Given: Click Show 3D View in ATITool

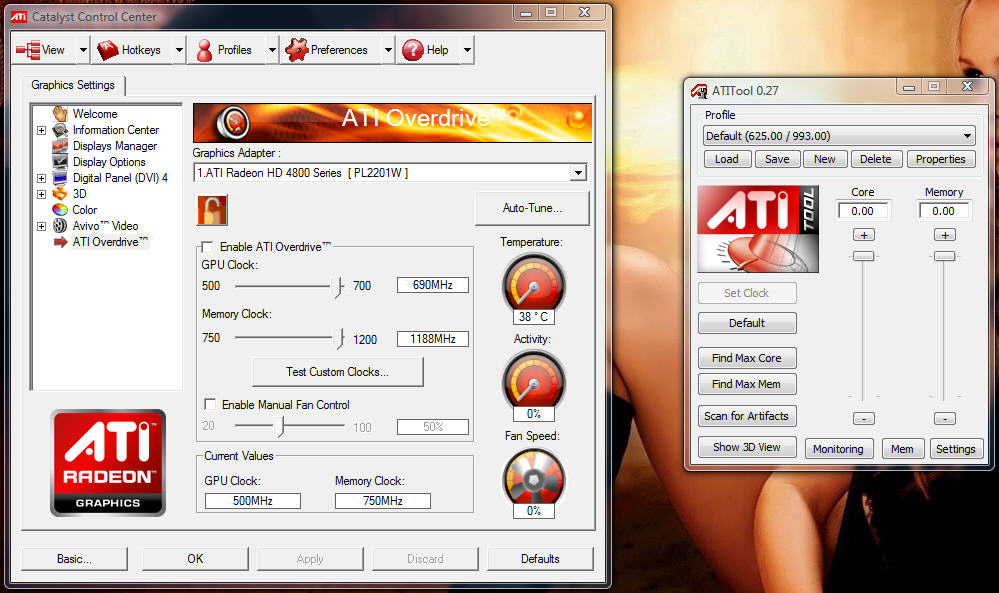Looking at the screenshot, I should (x=747, y=447).
